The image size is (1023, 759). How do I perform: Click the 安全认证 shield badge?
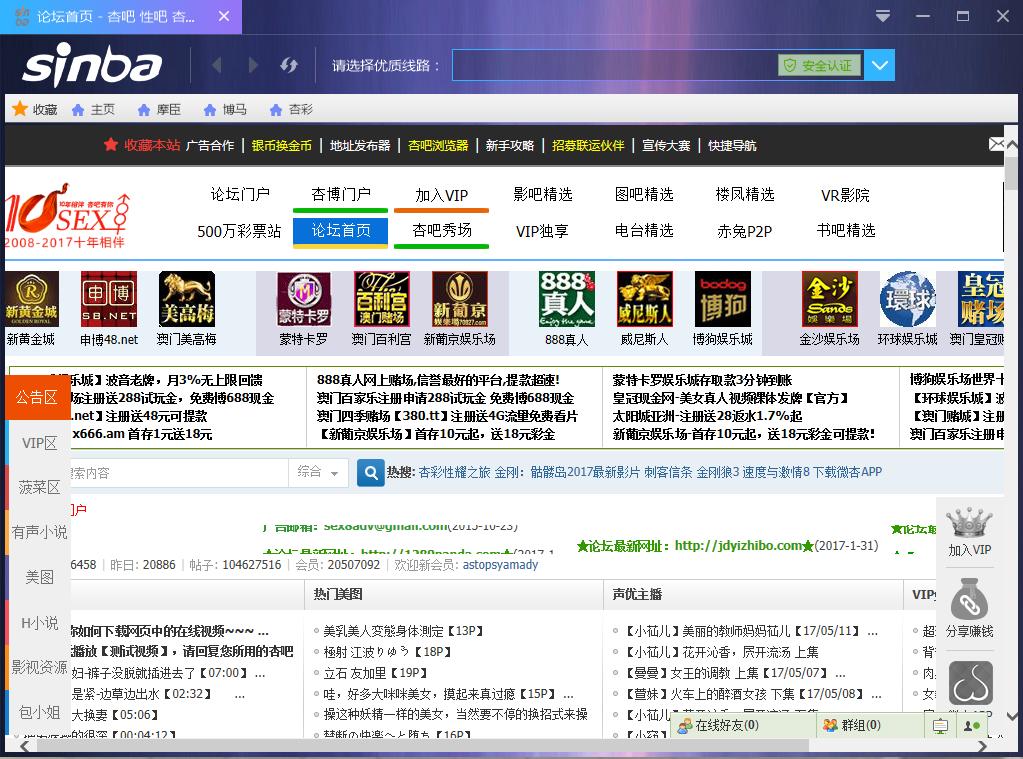[819, 65]
